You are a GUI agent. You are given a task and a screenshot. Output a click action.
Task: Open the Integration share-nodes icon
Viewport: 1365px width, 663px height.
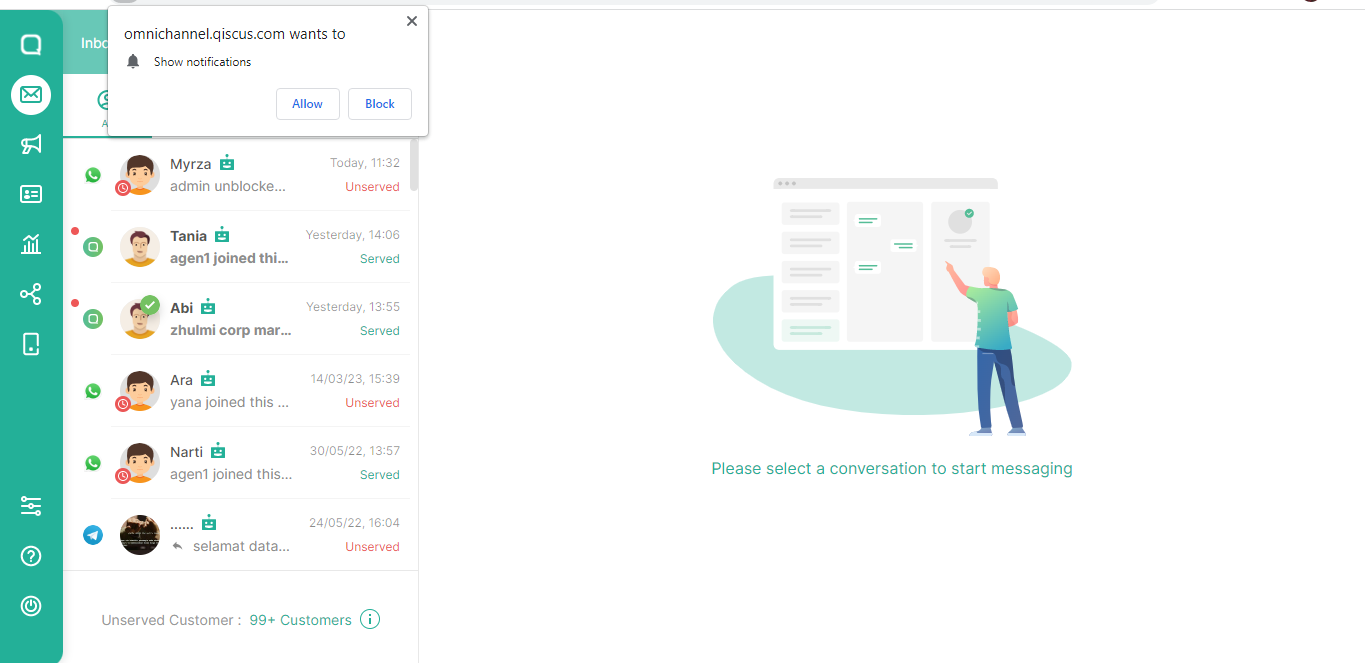coord(31,294)
